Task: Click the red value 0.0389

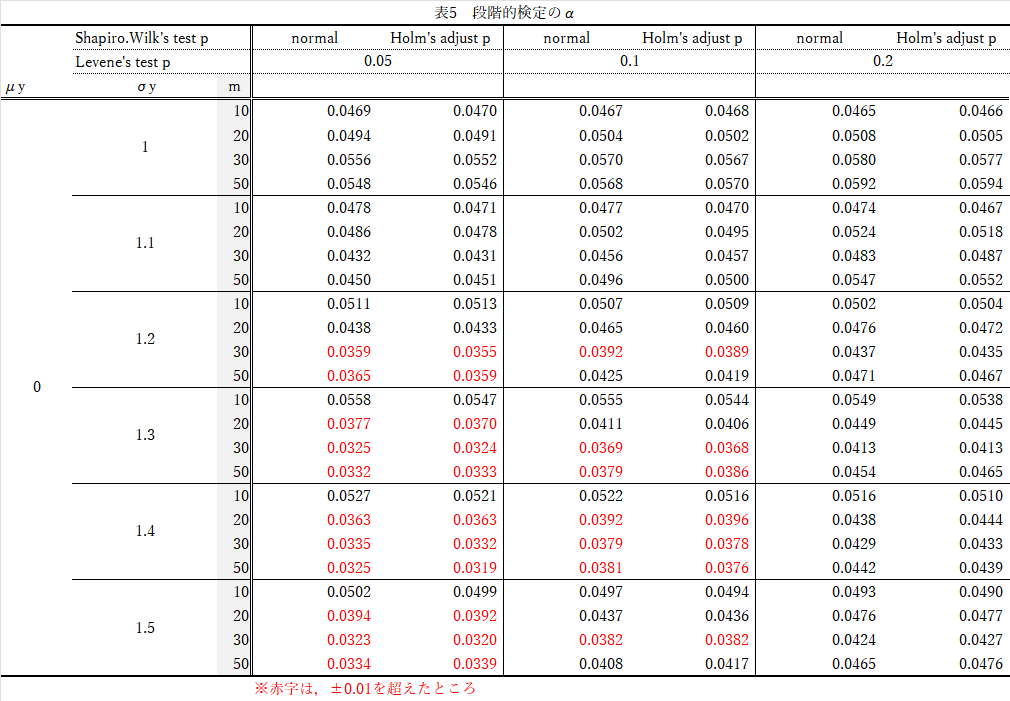Action: [727, 352]
